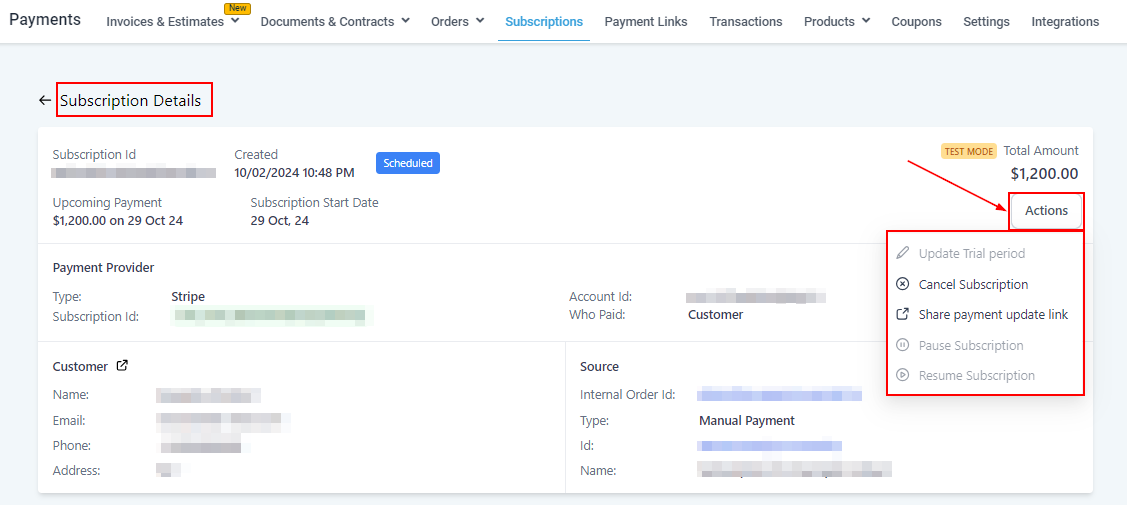
Task: Click the Actions button
Action: pyautogui.click(x=1046, y=211)
